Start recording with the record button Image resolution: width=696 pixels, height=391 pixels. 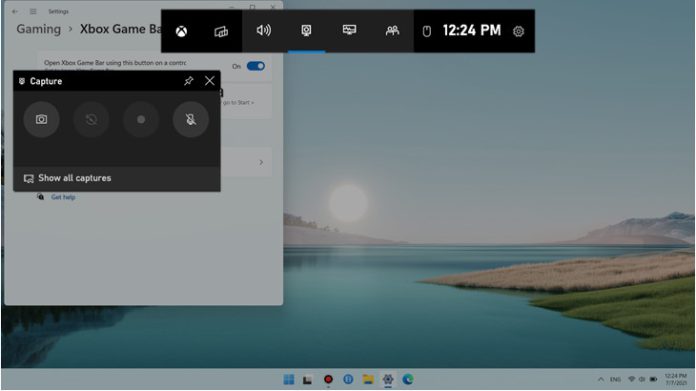(x=141, y=119)
